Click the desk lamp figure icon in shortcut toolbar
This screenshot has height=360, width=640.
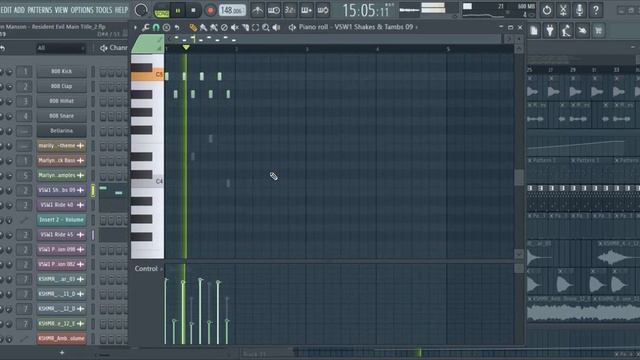tap(566, 31)
